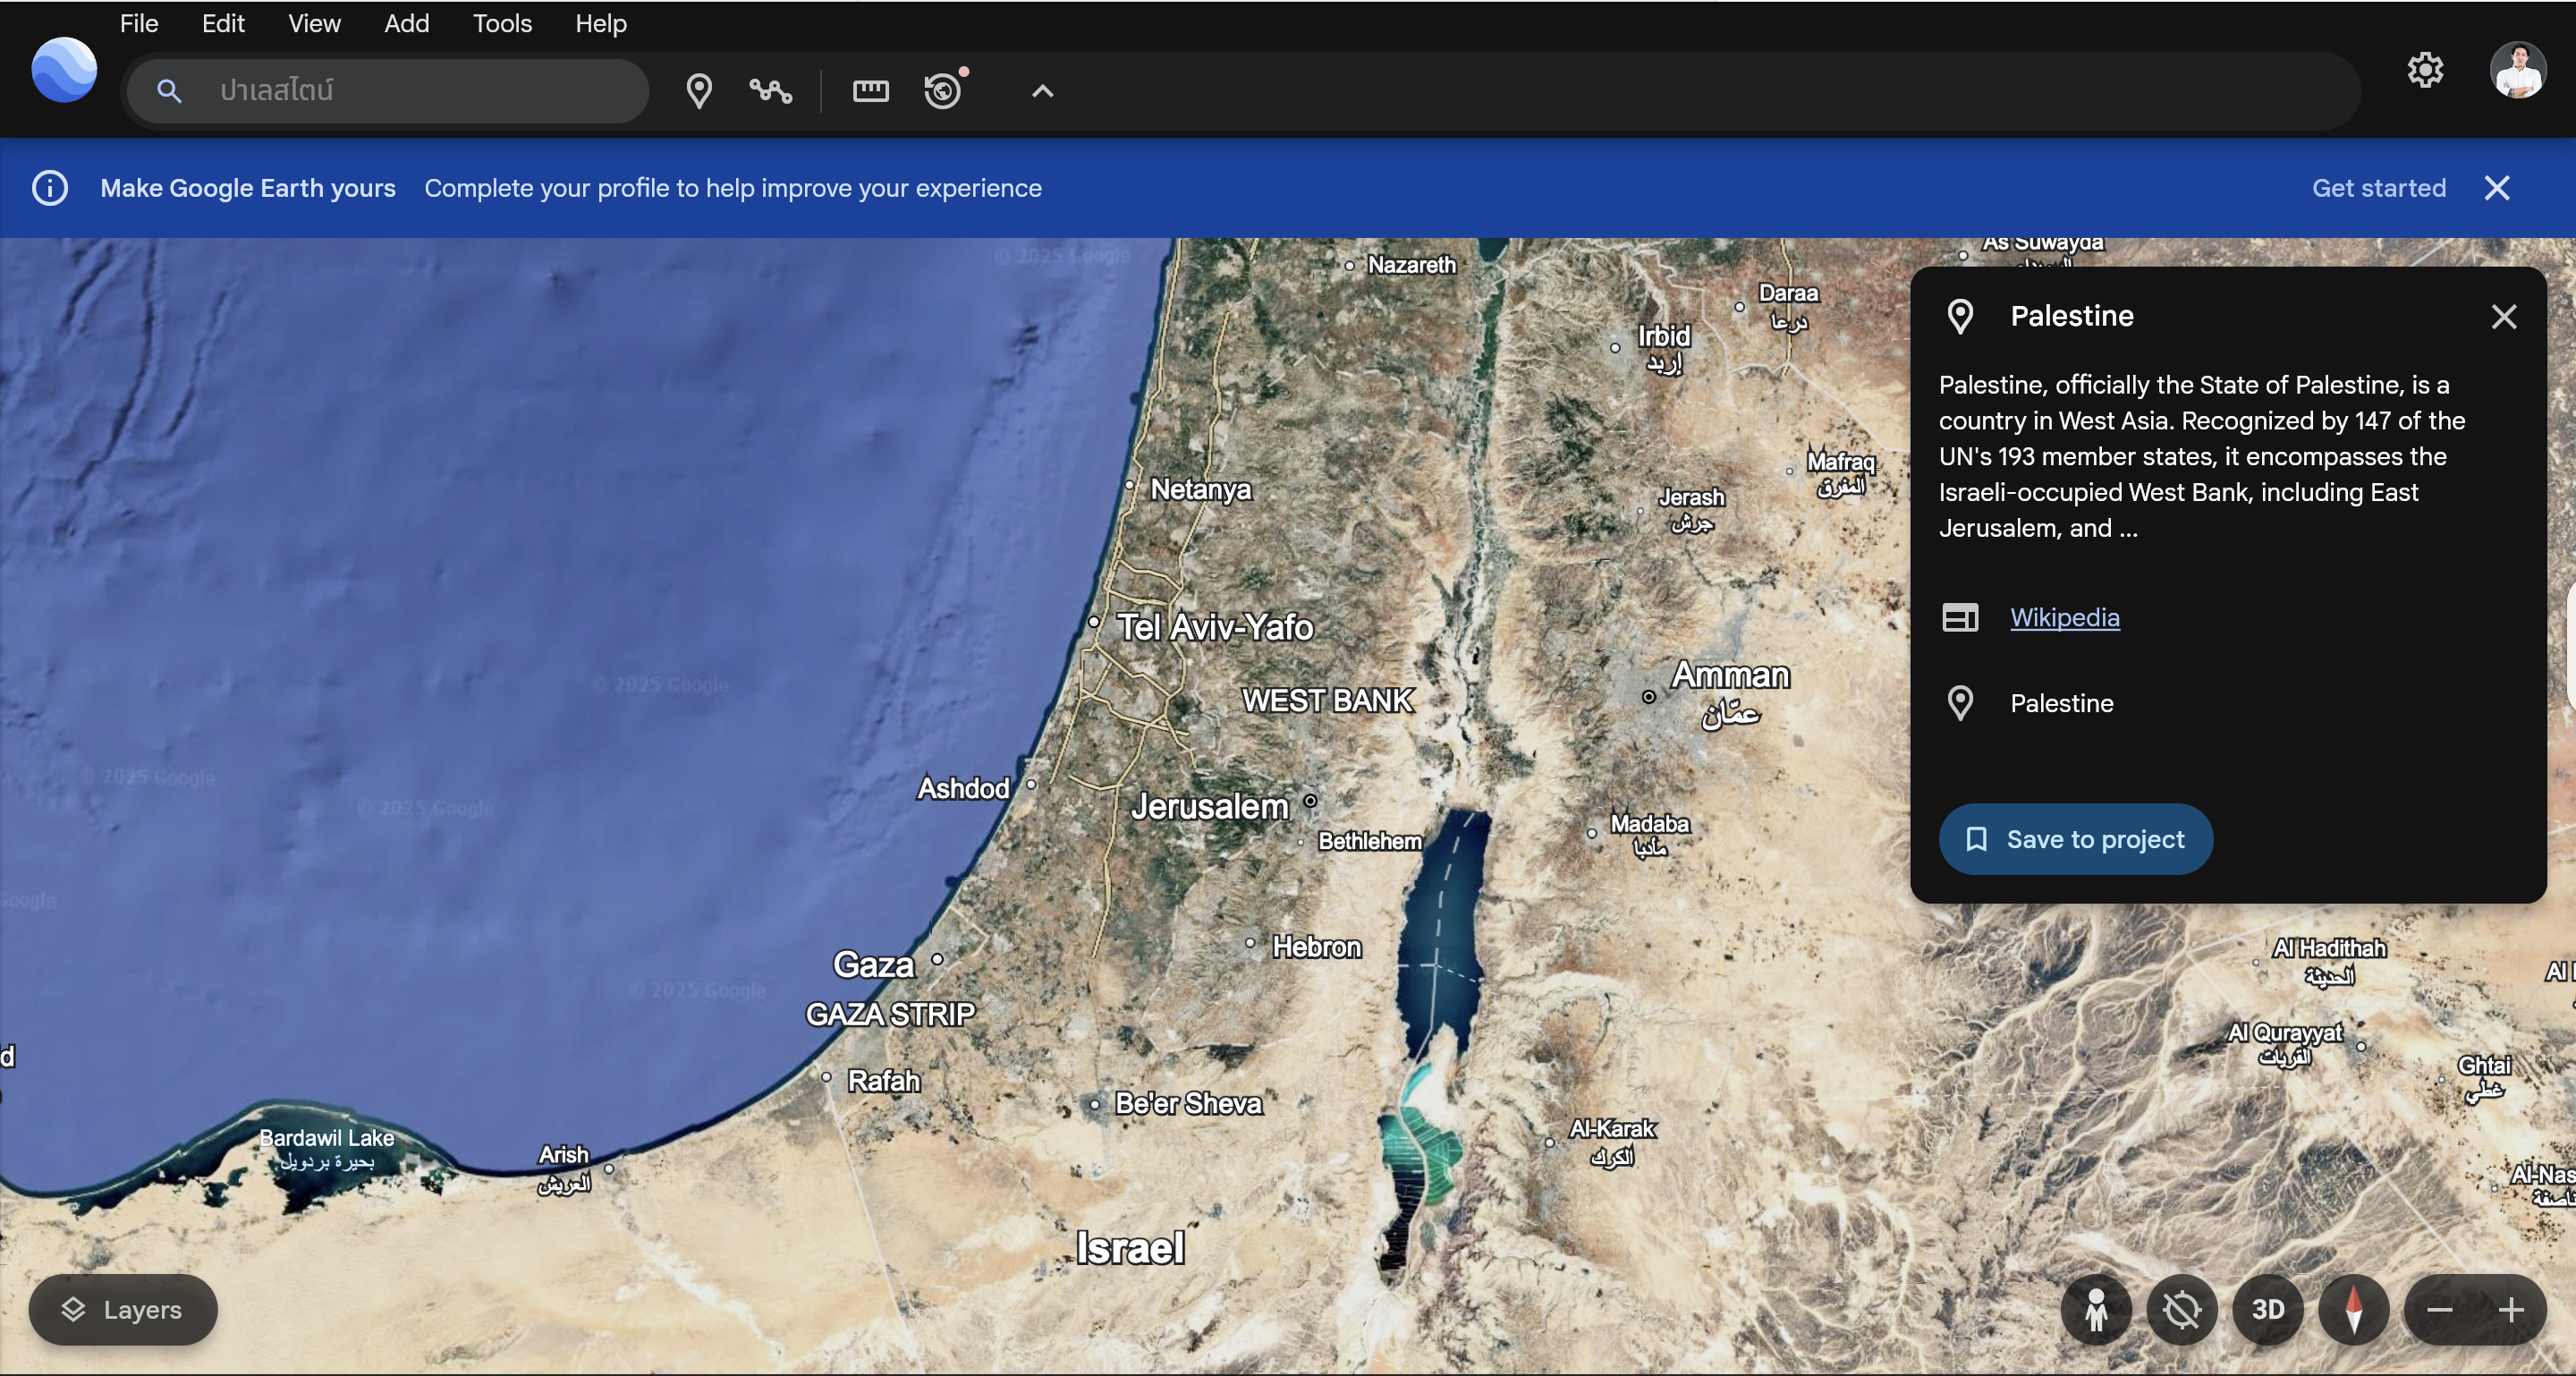Click the Israel country label

point(1130,1249)
